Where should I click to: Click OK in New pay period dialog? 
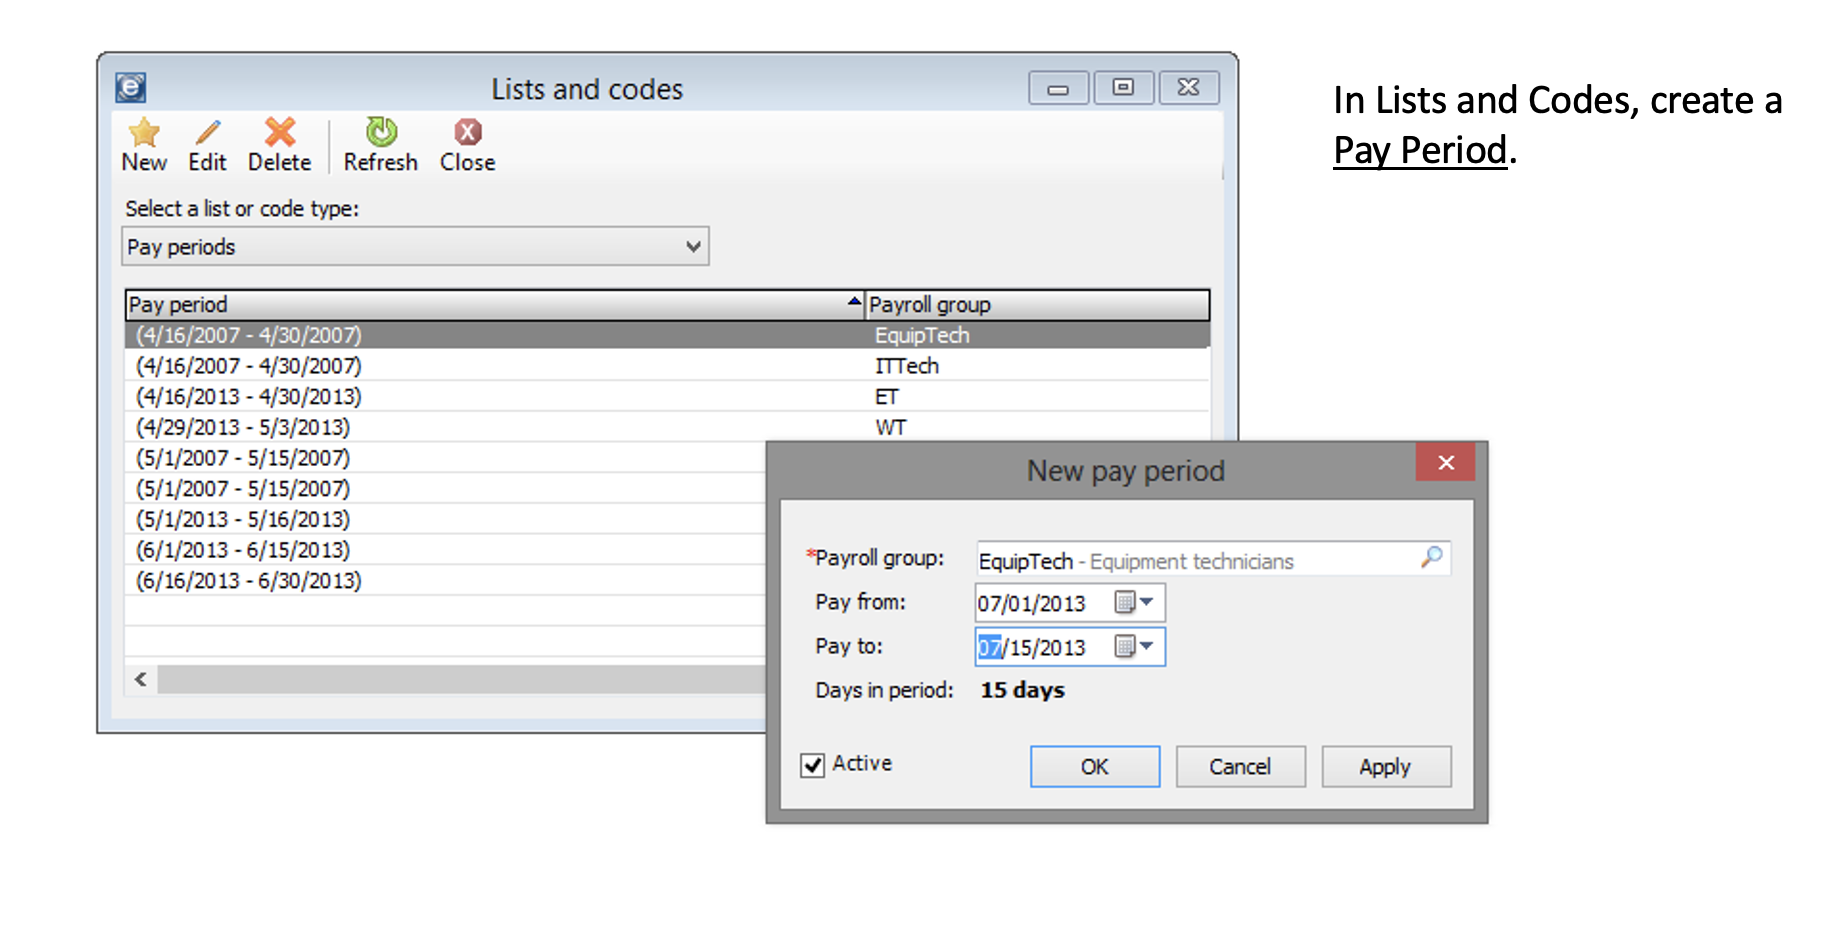(1095, 767)
